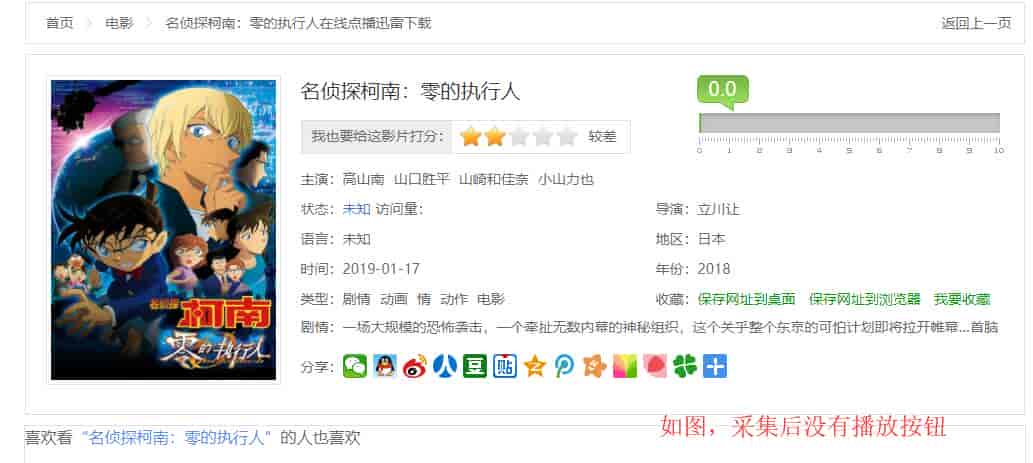Open 电影 breadcrumb link
1033x463 pixels.
pyautogui.click(x=119, y=23)
